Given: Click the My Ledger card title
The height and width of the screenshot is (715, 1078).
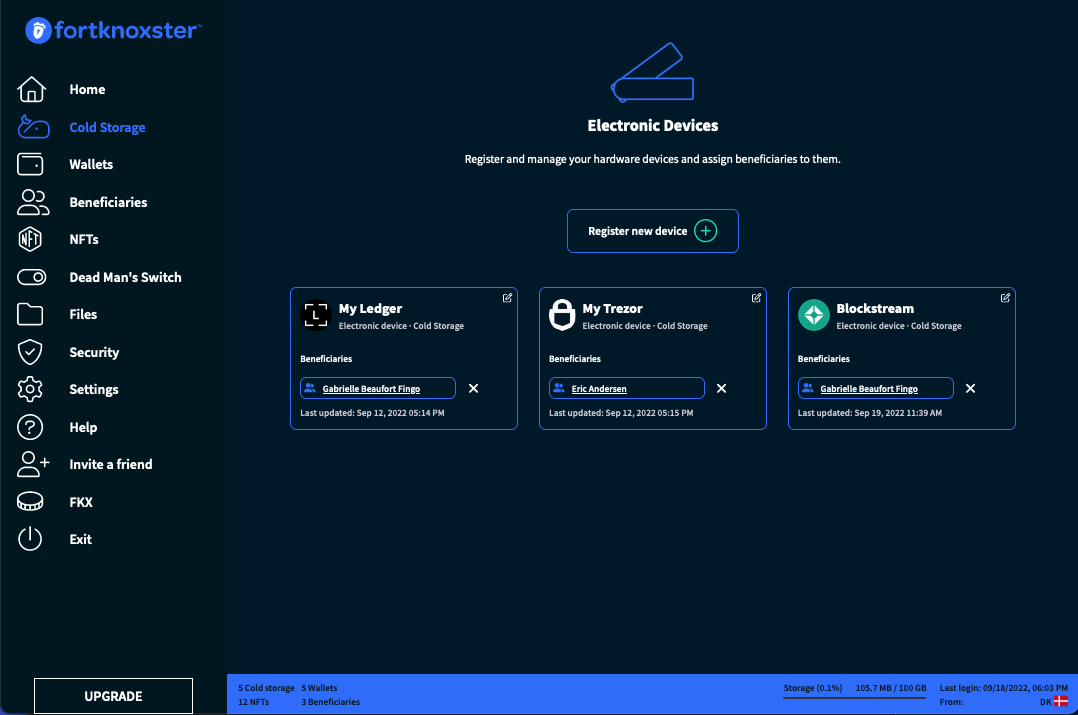Looking at the screenshot, I should 370,309.
